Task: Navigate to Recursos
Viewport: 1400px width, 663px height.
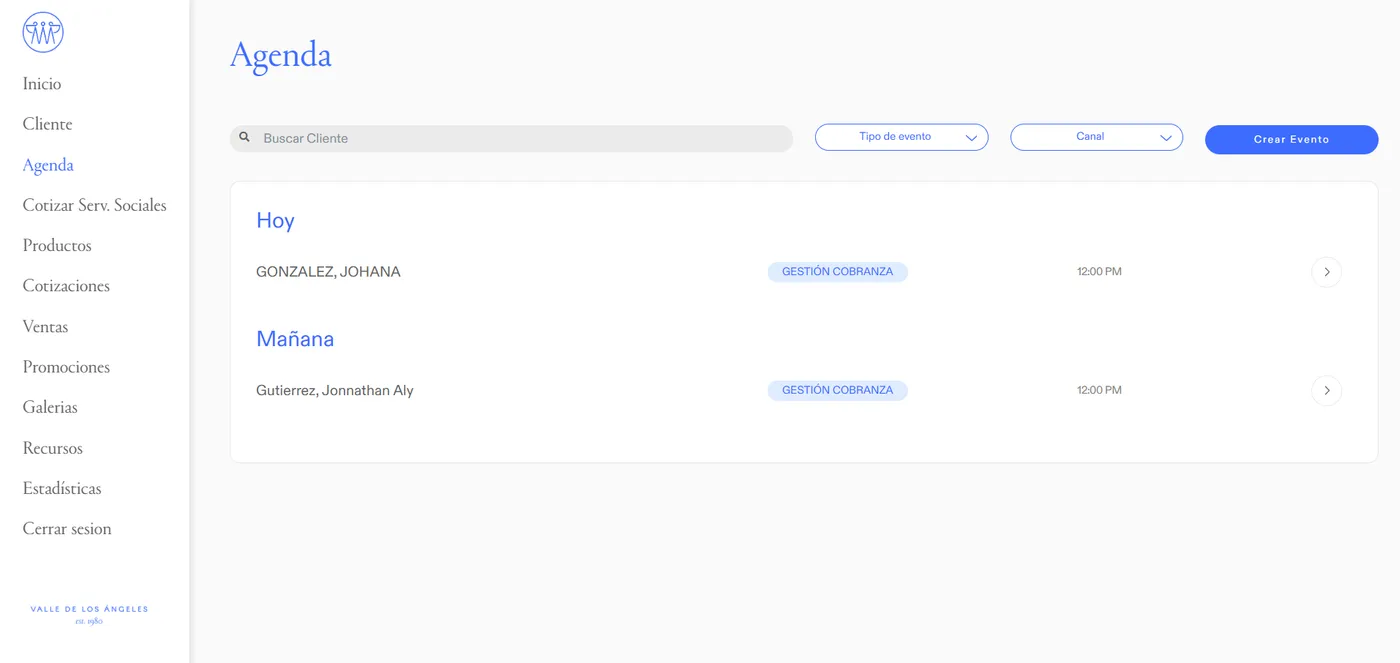Action: (52, 448)
